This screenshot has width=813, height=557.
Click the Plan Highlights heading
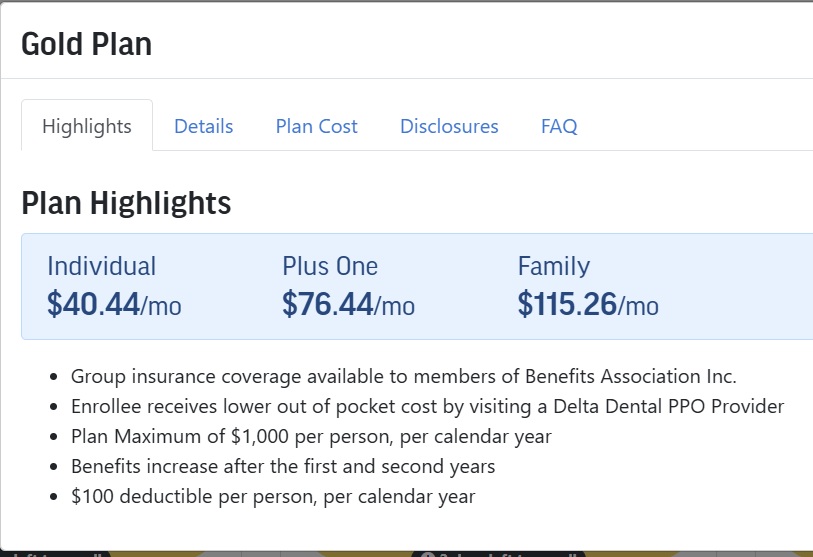click(126, 203)
